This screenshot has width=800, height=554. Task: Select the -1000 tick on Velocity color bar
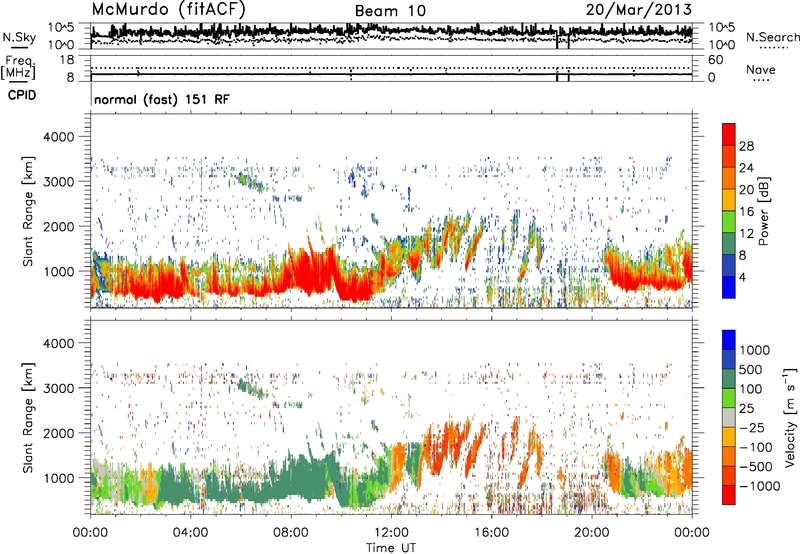pos(760,486)
